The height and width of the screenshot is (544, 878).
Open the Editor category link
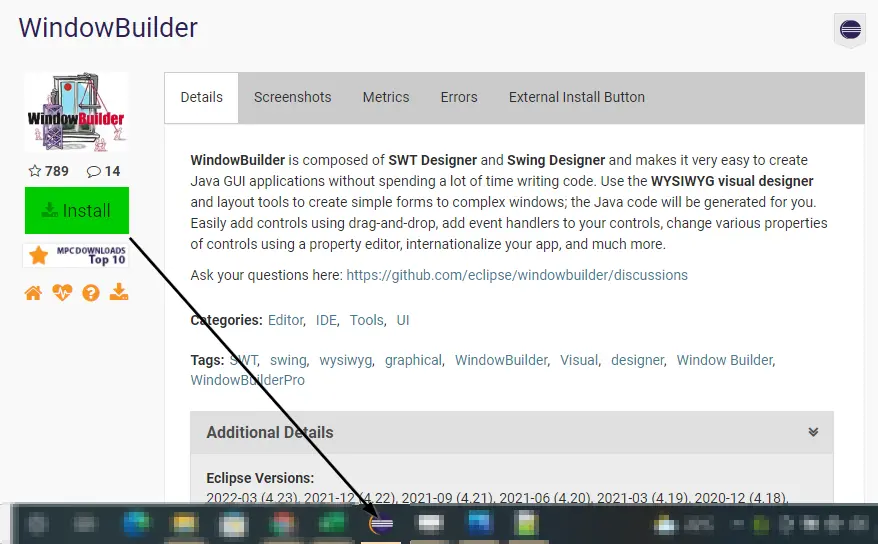286,320
